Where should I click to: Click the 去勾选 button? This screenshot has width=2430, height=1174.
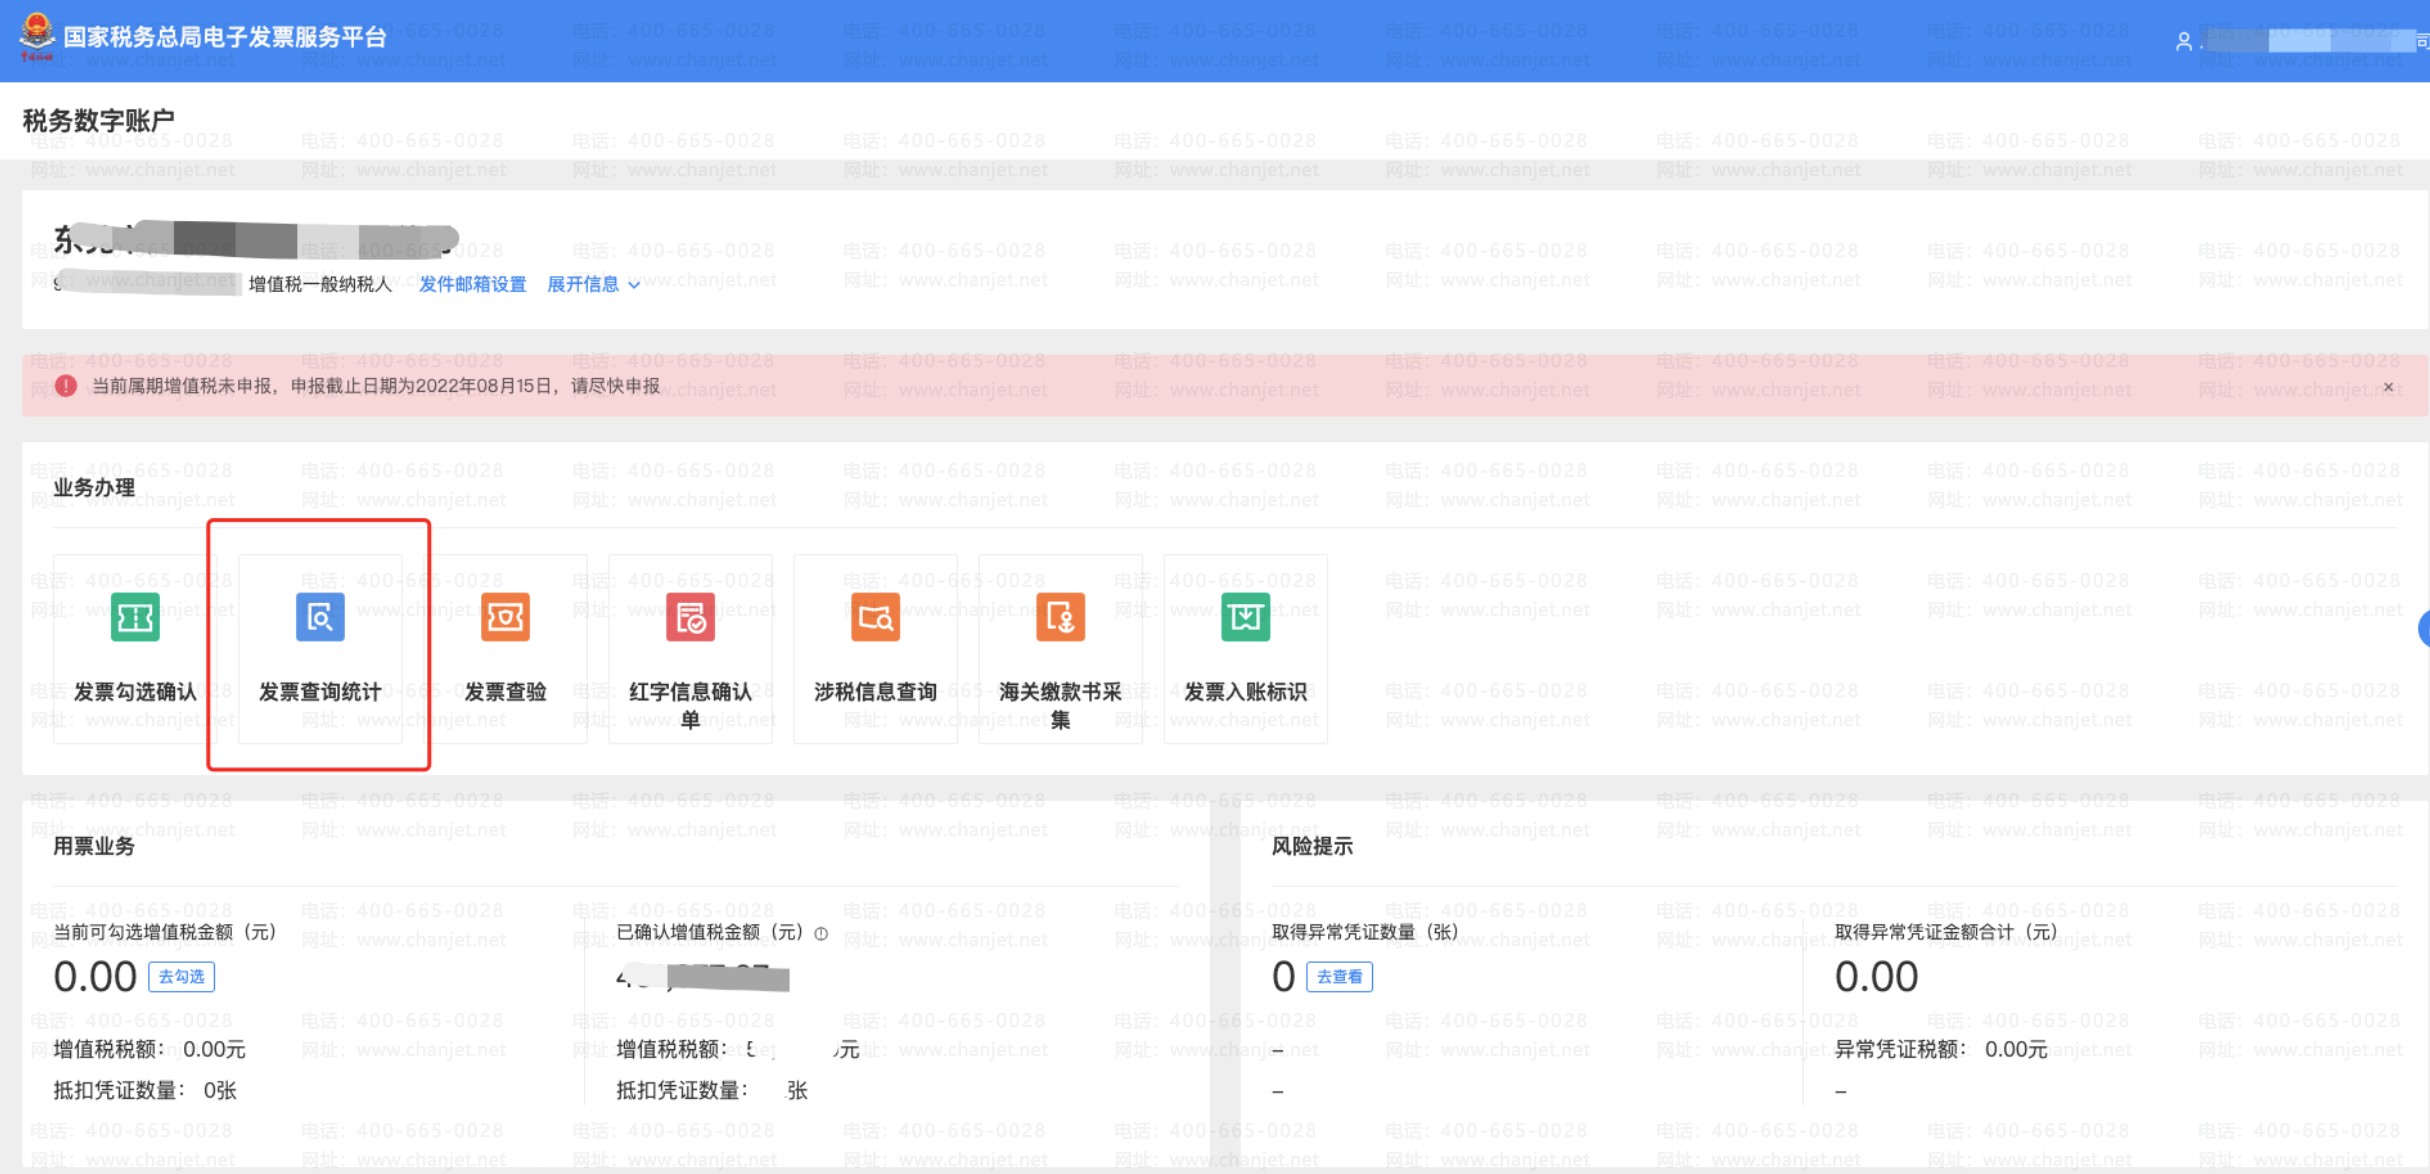[x=181, y=976]
